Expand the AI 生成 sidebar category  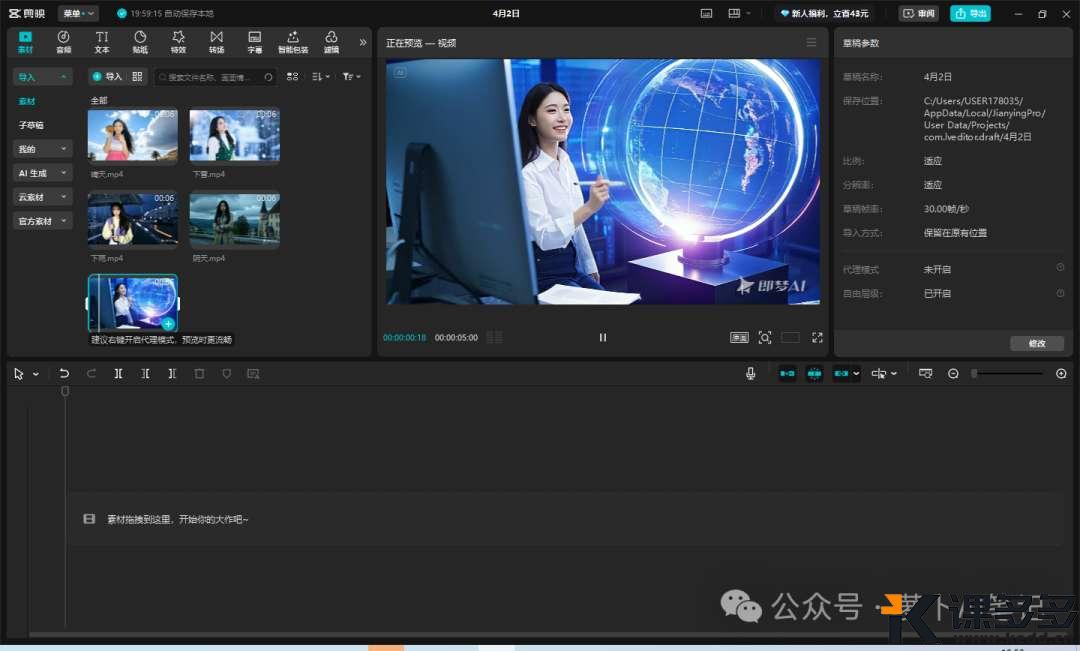[43, 173]
